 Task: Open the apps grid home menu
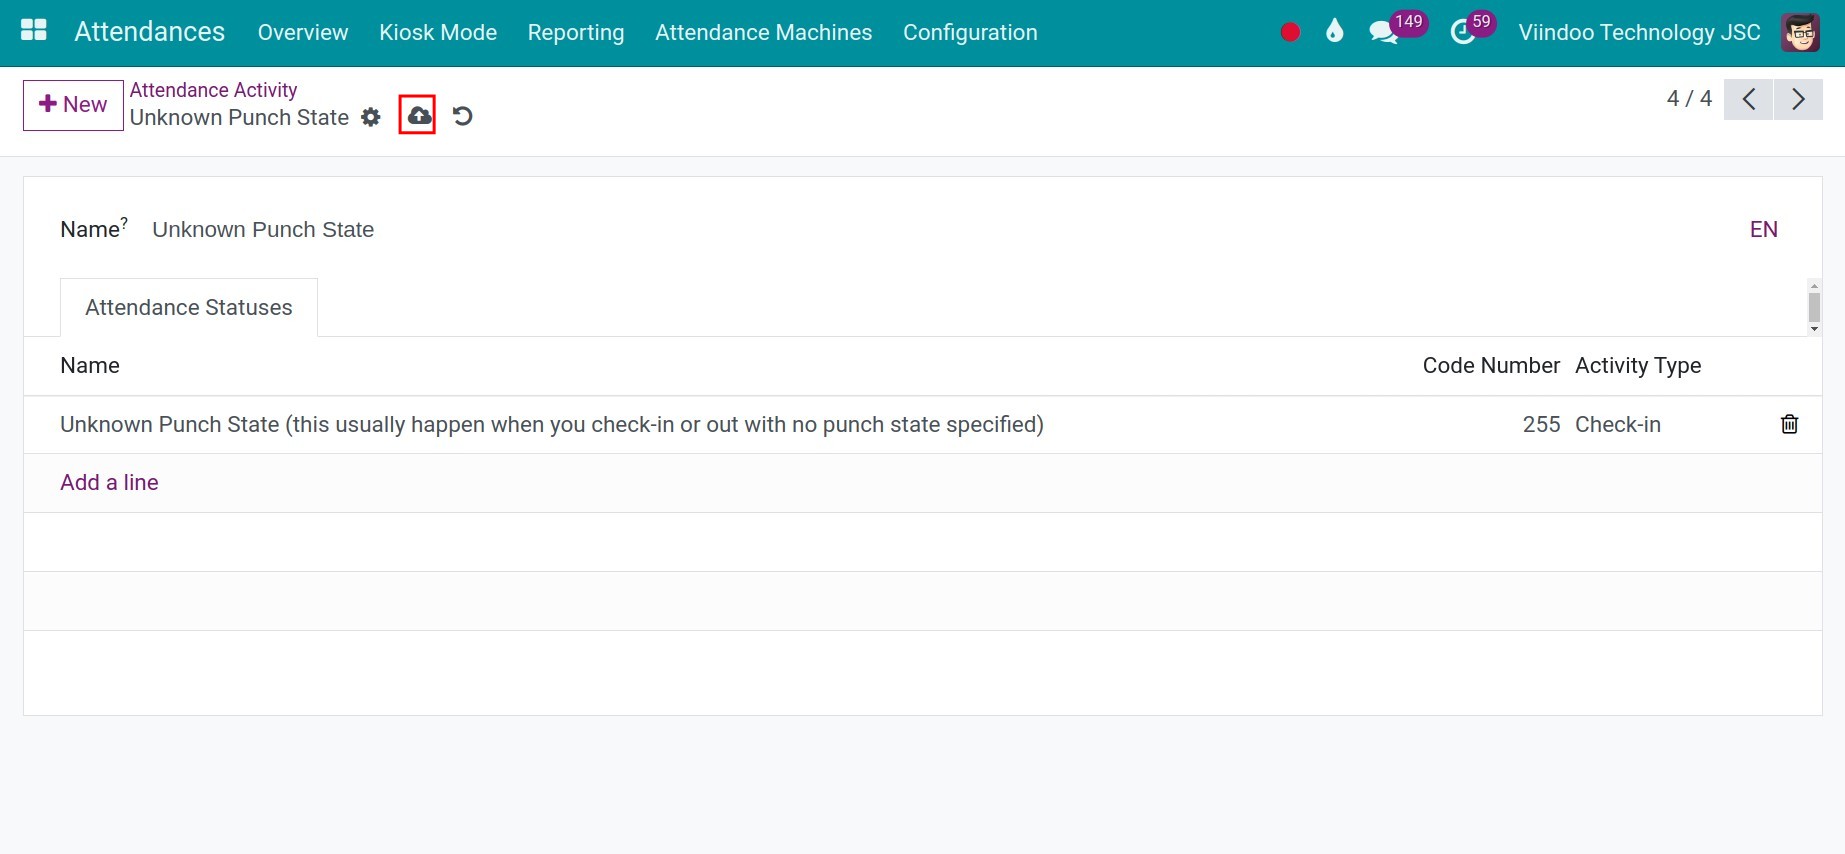pos(34,31)
